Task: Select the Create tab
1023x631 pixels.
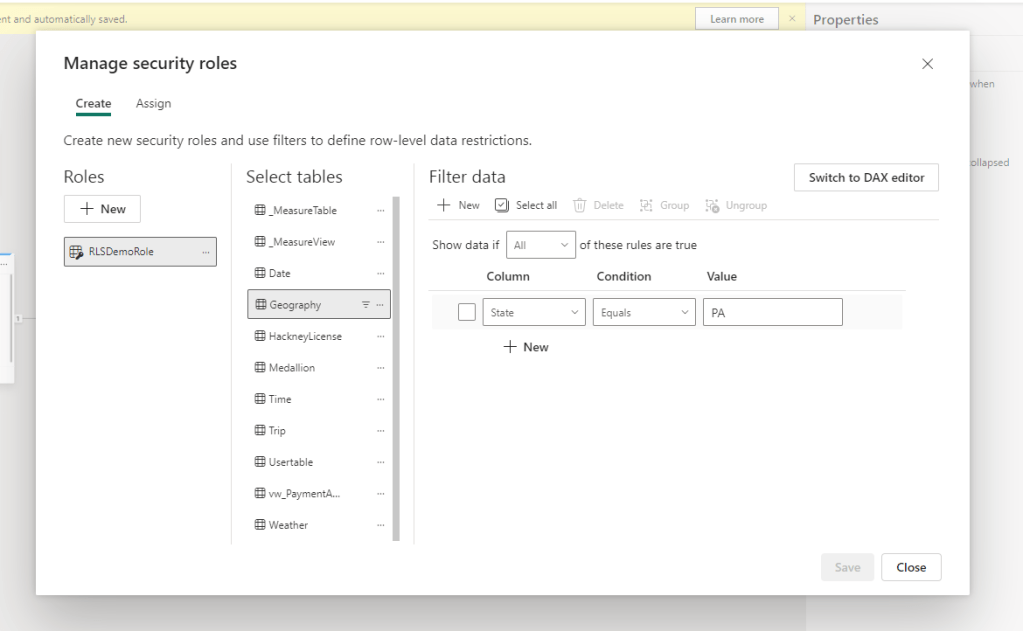Action: [93, 104]
